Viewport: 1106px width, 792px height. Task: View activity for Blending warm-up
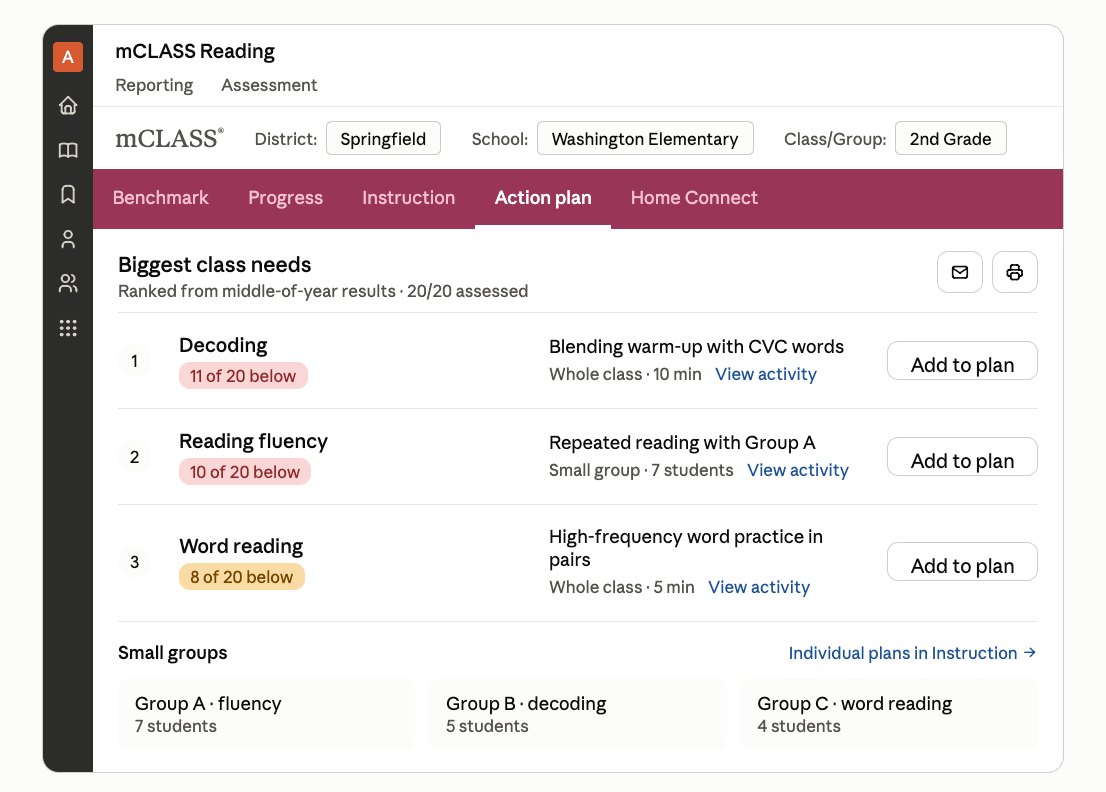(x=765, y=374)
